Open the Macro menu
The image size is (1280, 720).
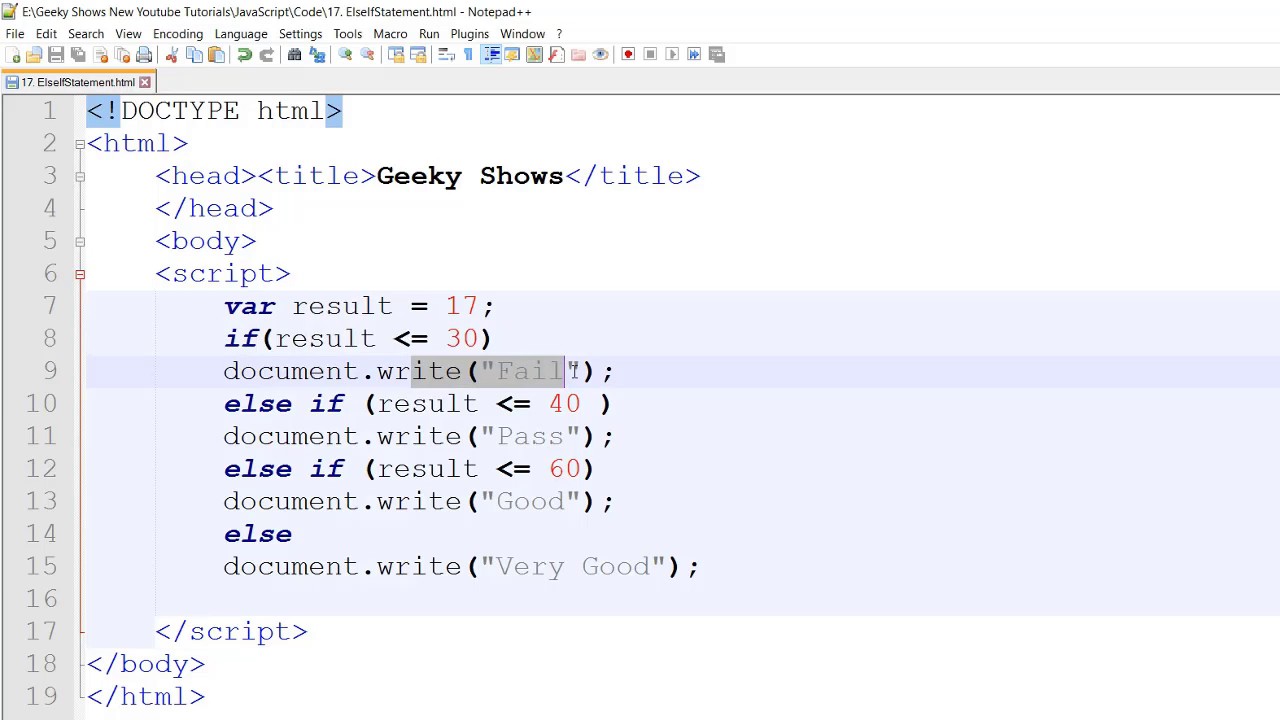point(390,33)
